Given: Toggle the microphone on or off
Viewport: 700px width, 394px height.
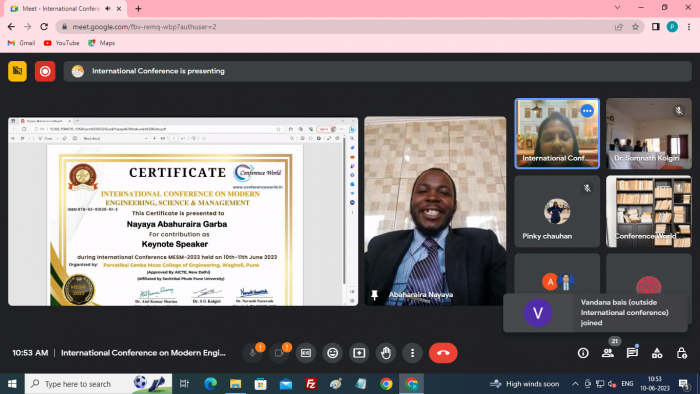Looking at the screenshot, I should [252, 353].
